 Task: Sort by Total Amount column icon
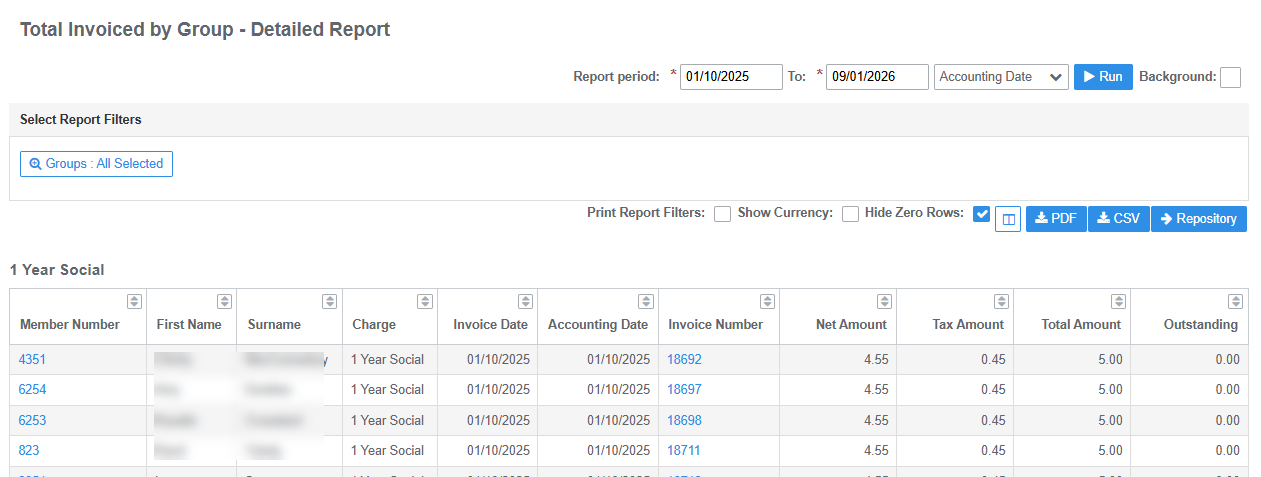(x=1118, y=301)
